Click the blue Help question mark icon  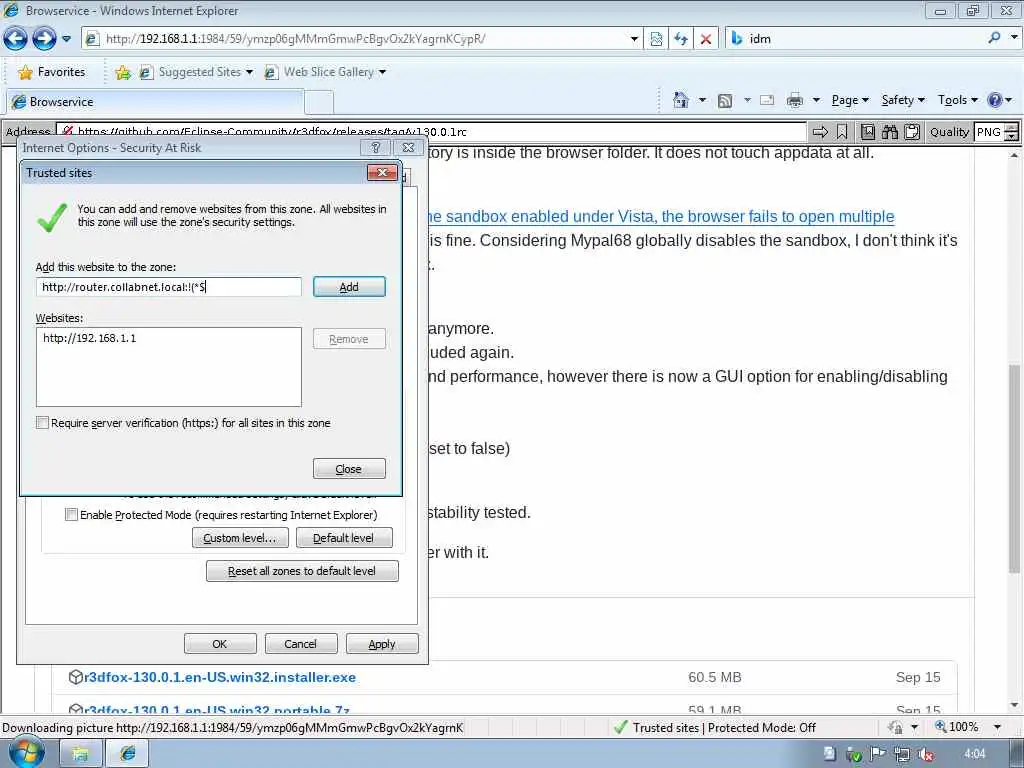(x=995, y=100)
